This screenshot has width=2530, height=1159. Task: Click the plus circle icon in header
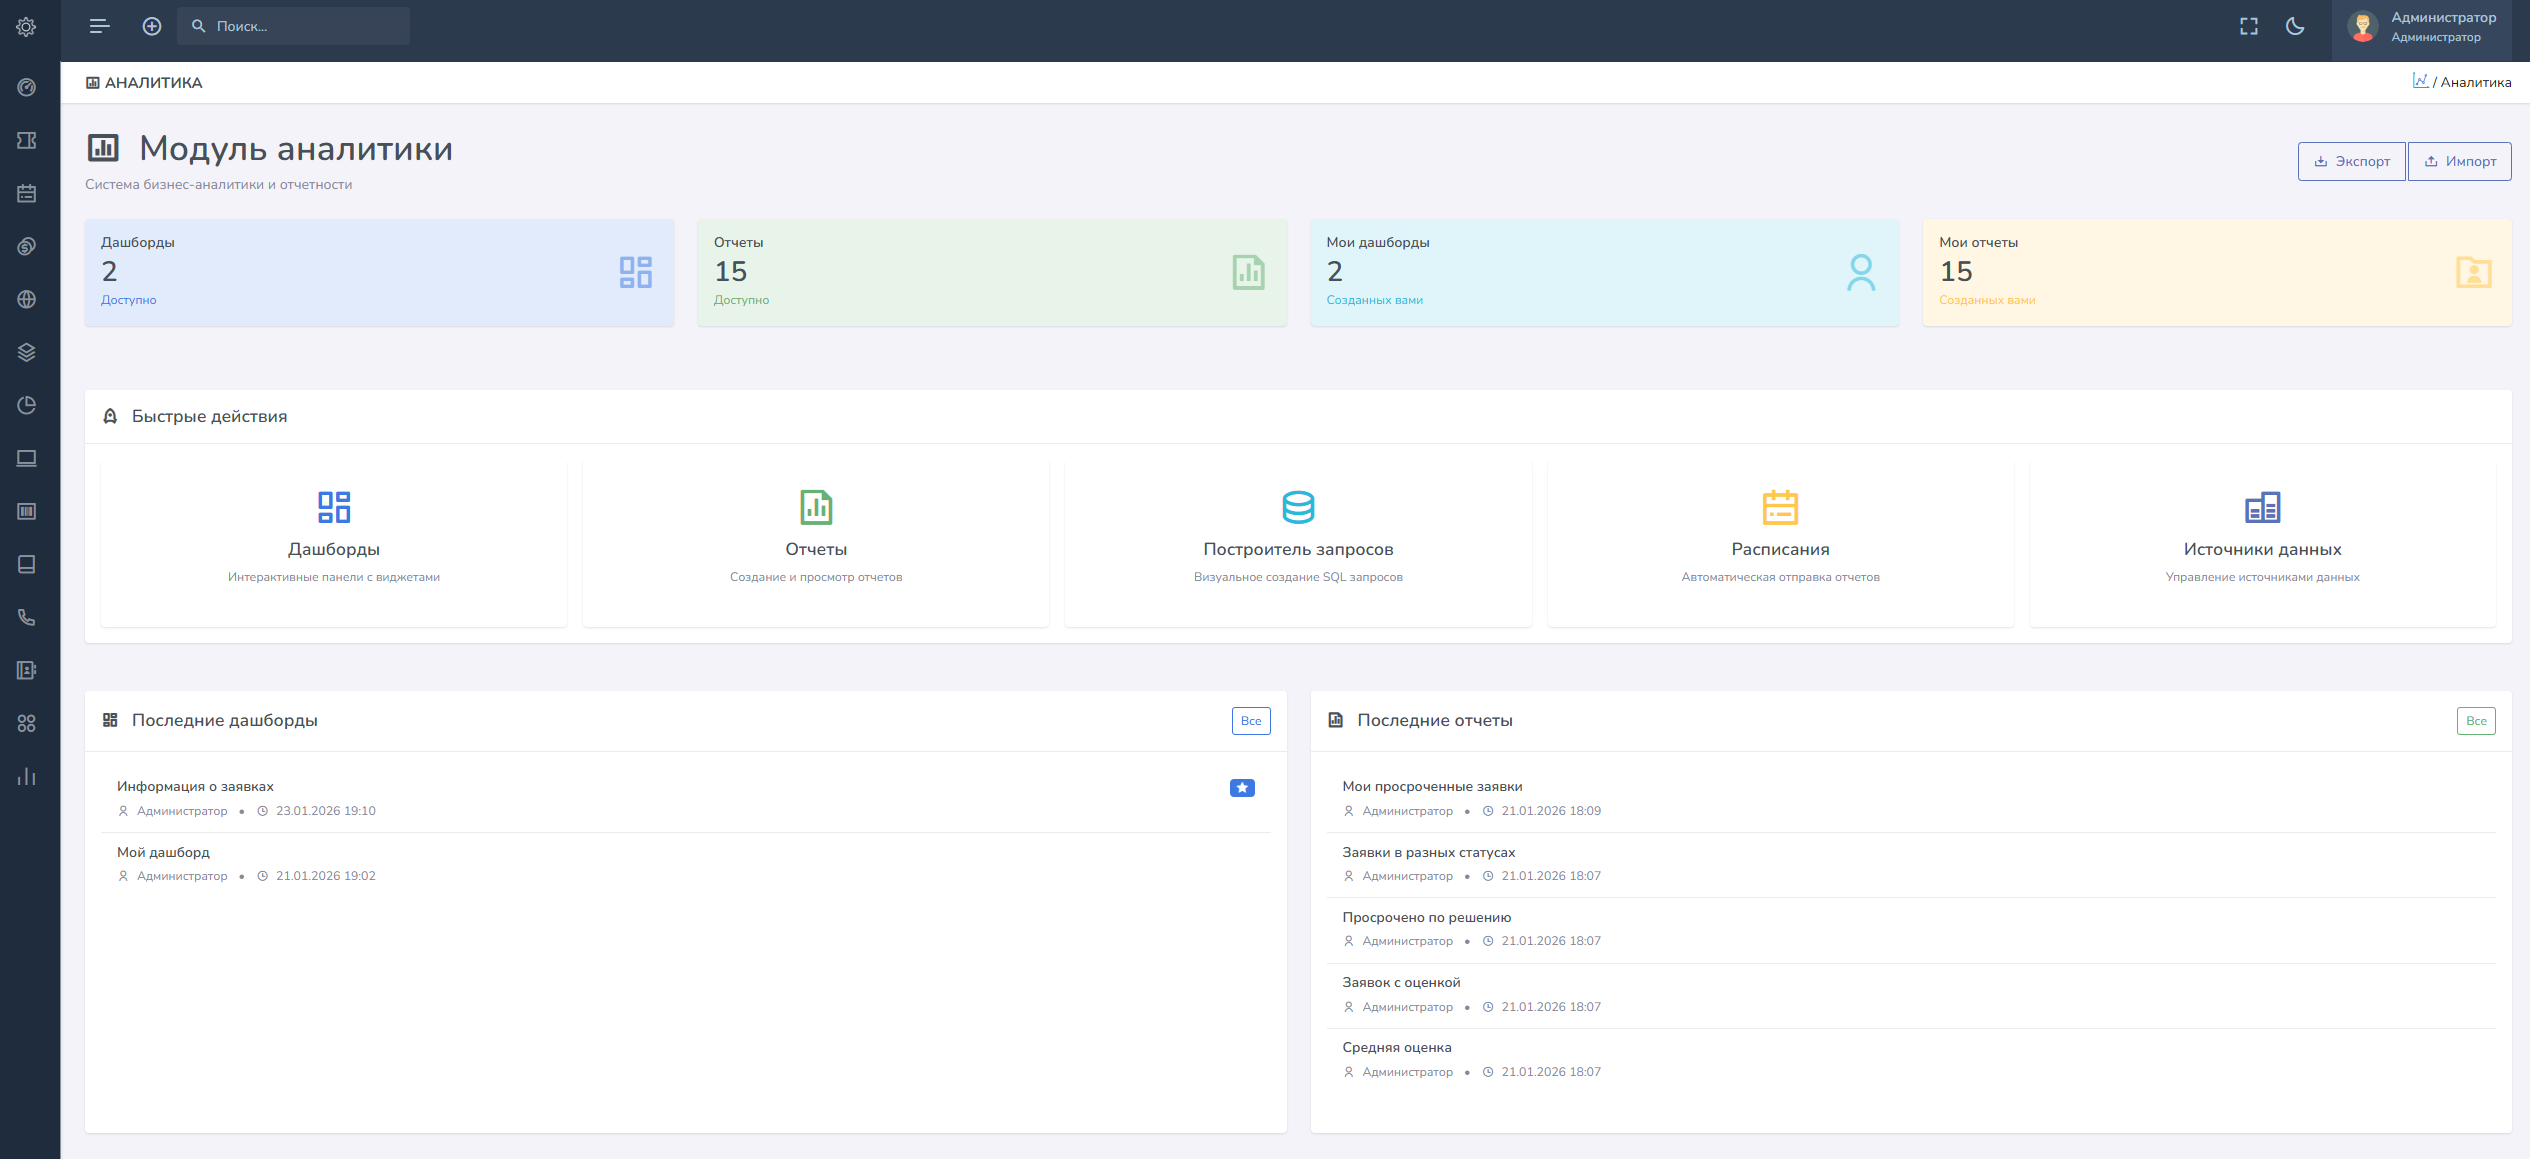pos(152,27)
